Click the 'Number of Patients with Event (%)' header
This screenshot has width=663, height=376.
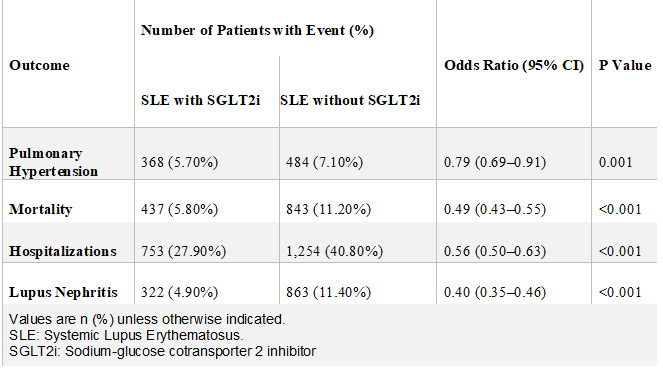tap(257, 30)
